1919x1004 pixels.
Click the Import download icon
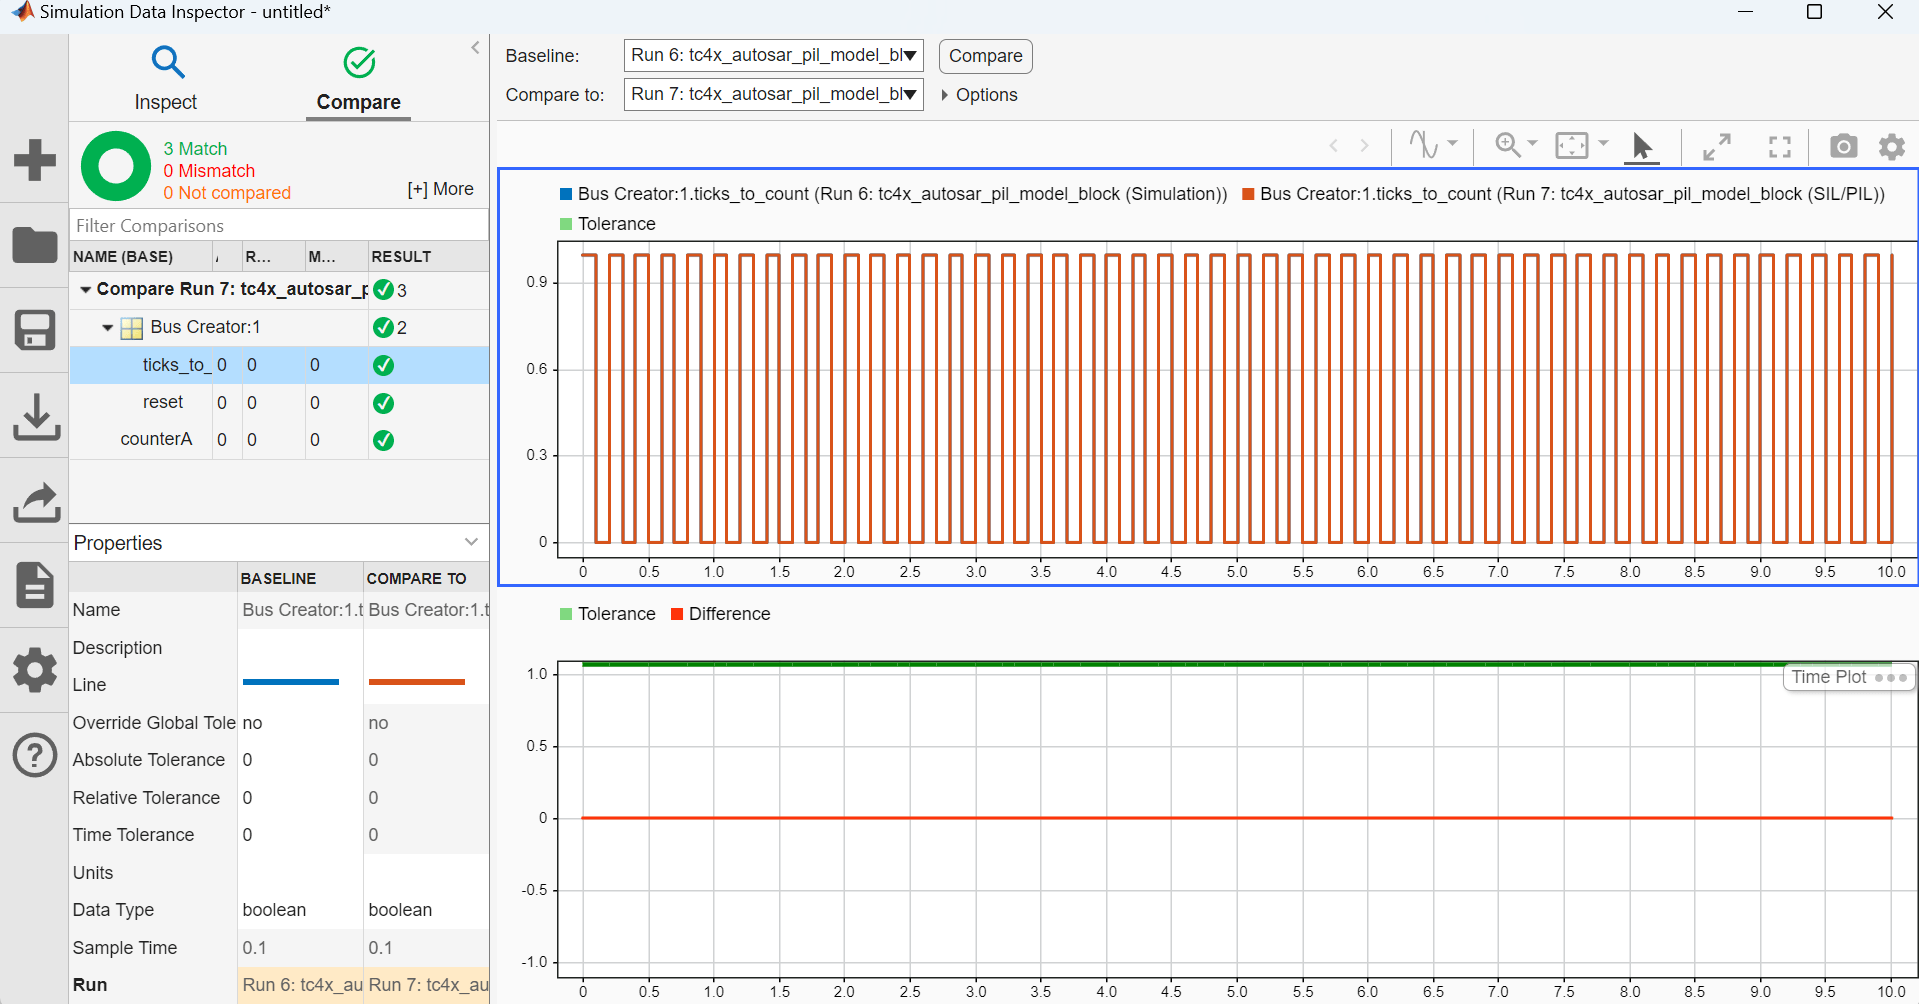point(35,416)
